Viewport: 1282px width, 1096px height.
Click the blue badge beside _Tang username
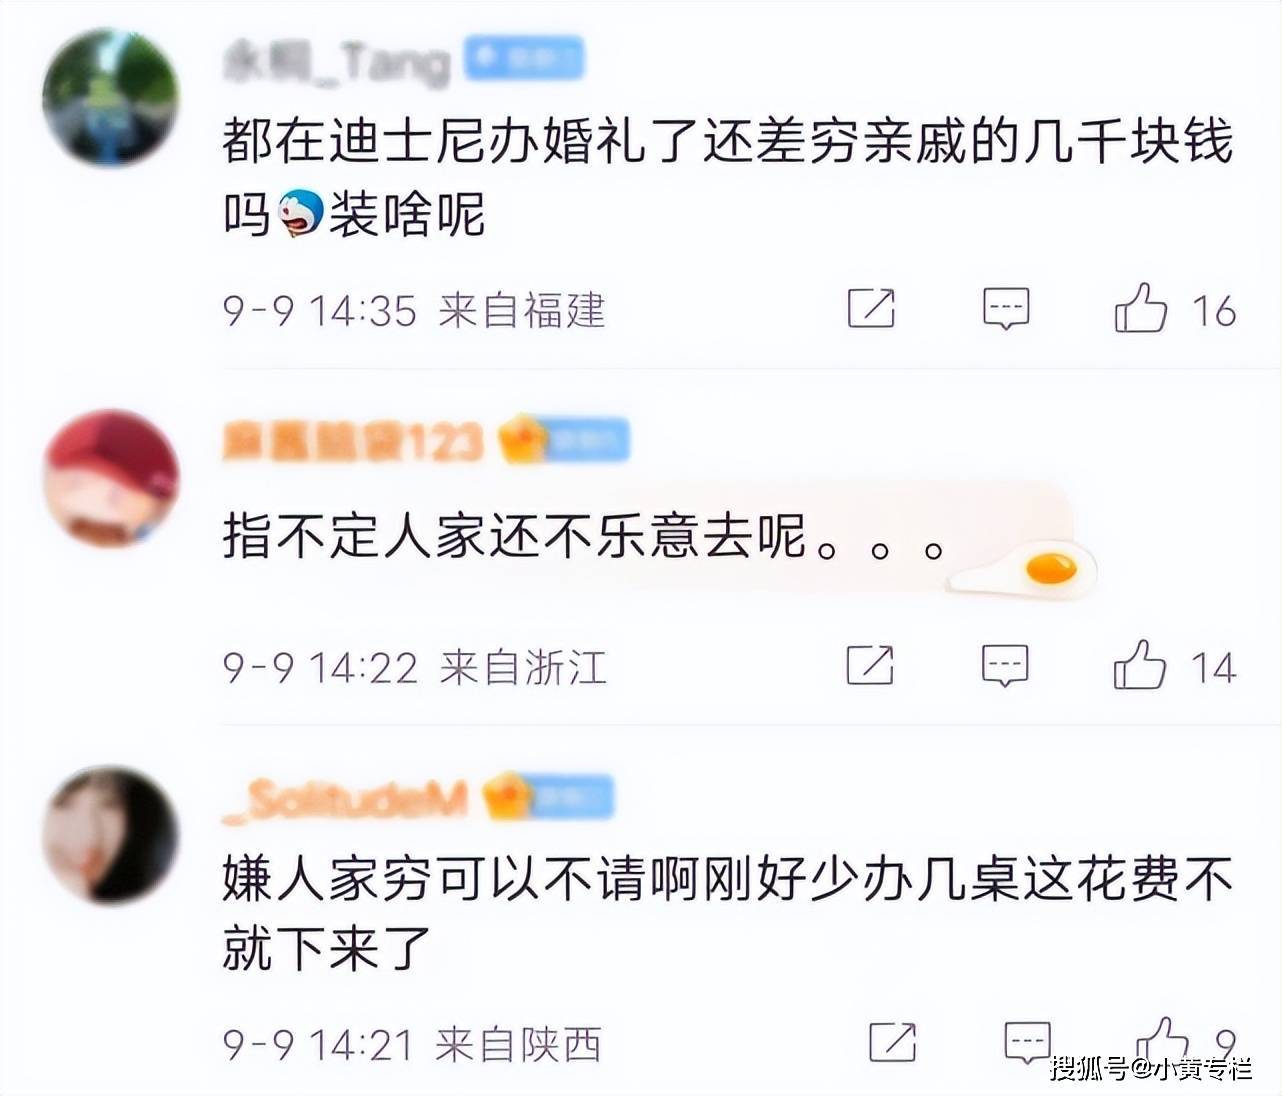click(524, 60)
